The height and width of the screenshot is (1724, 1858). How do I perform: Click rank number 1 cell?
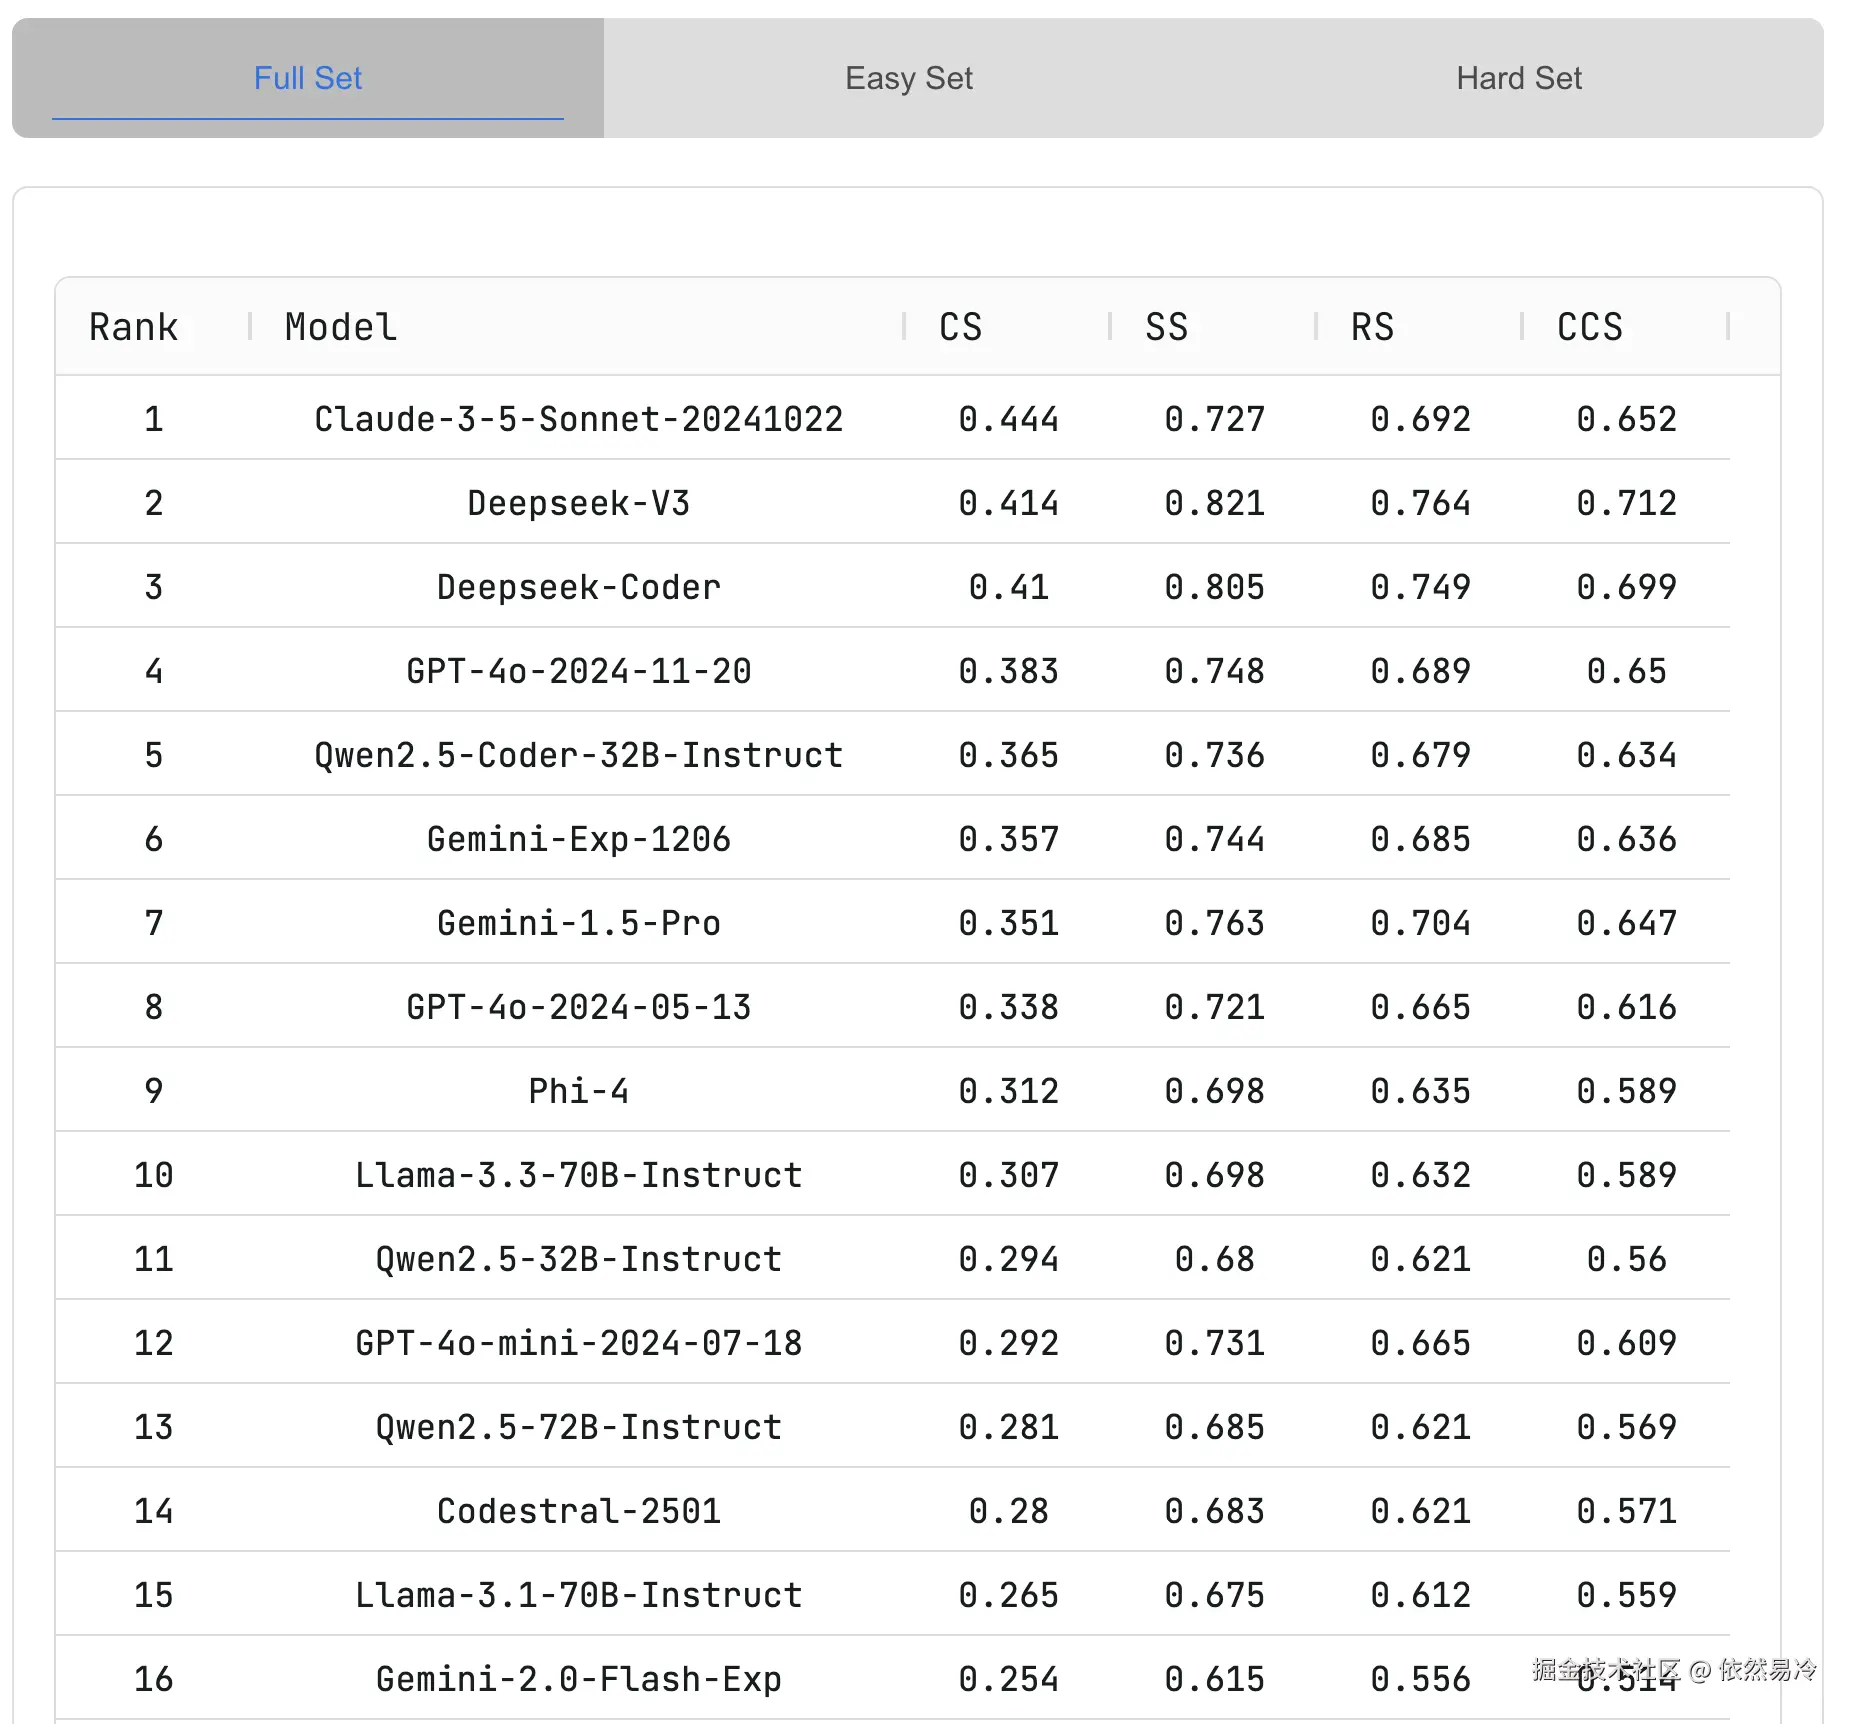(x=153, y=419)
